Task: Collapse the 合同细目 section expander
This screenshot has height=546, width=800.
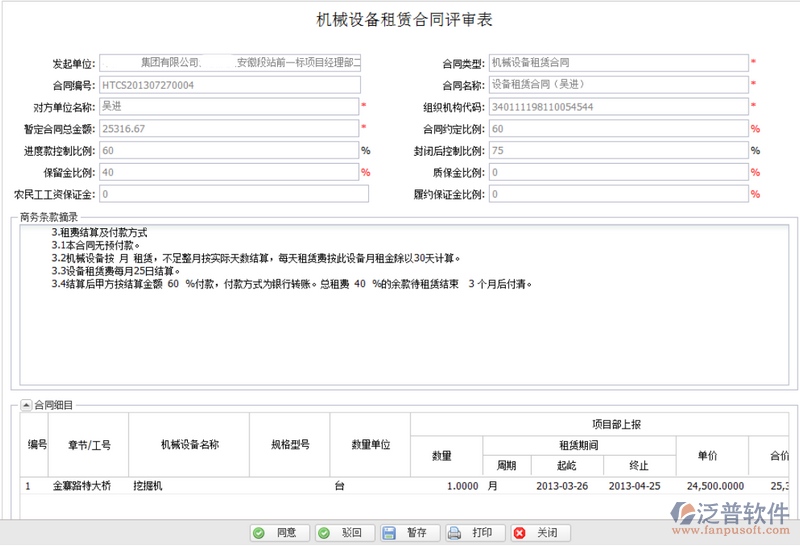Action: pos(26,405)
